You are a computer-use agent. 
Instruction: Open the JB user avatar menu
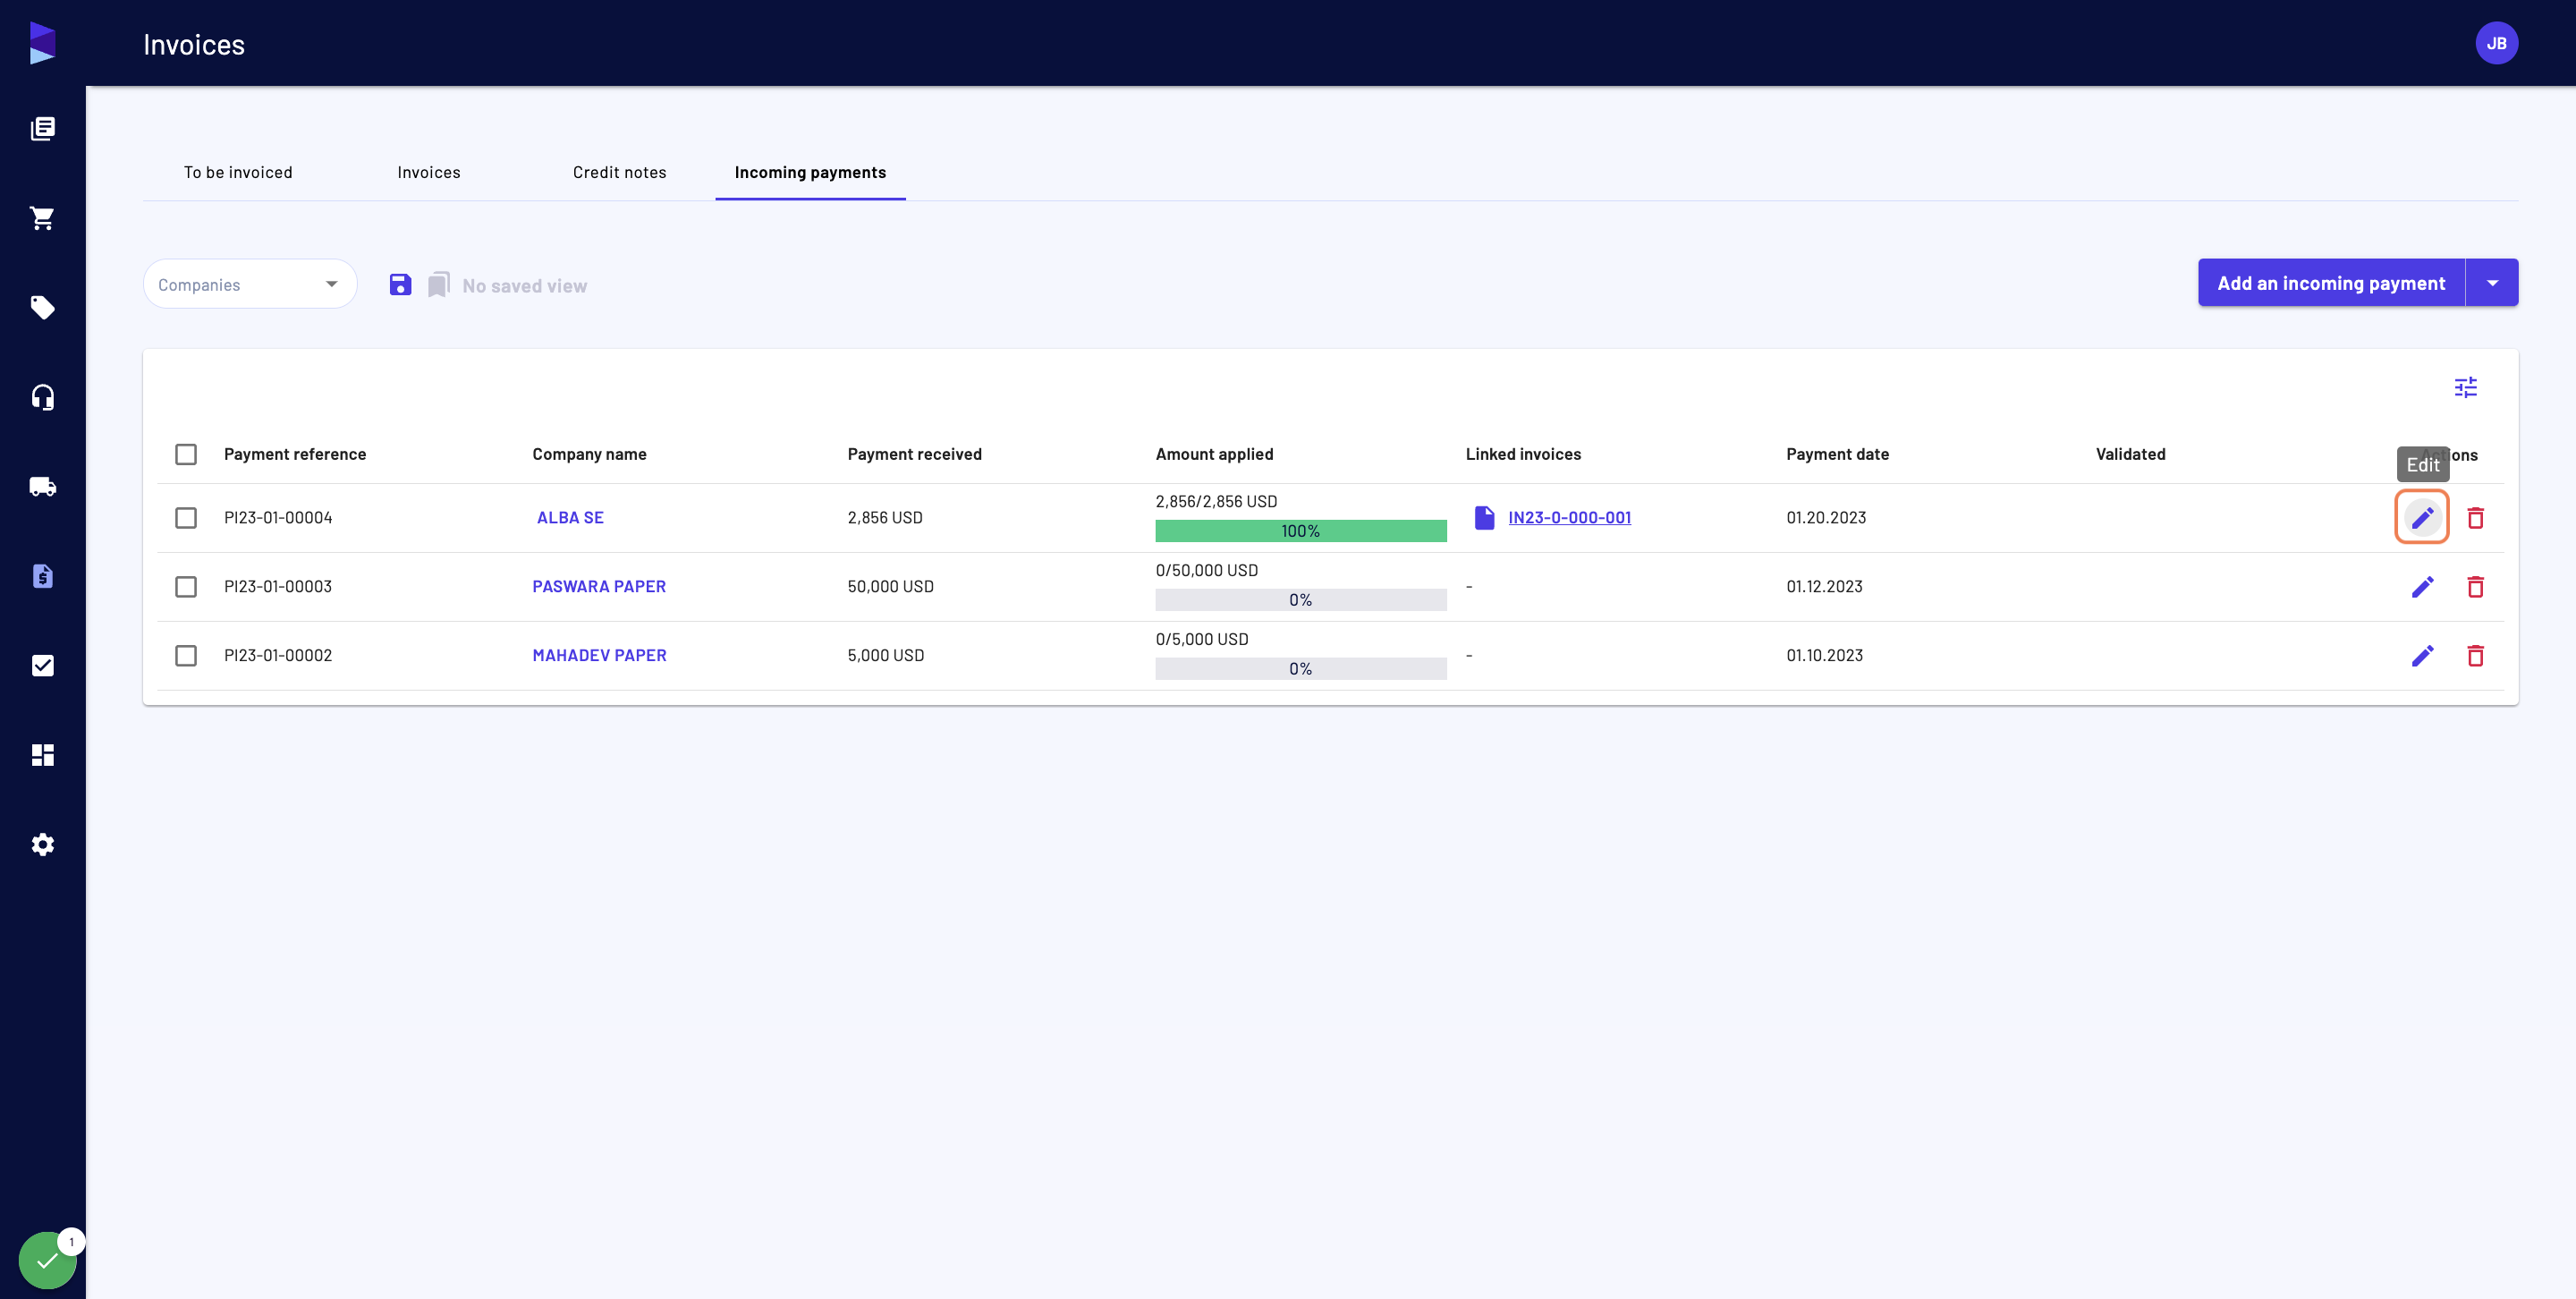(2497, 43)
